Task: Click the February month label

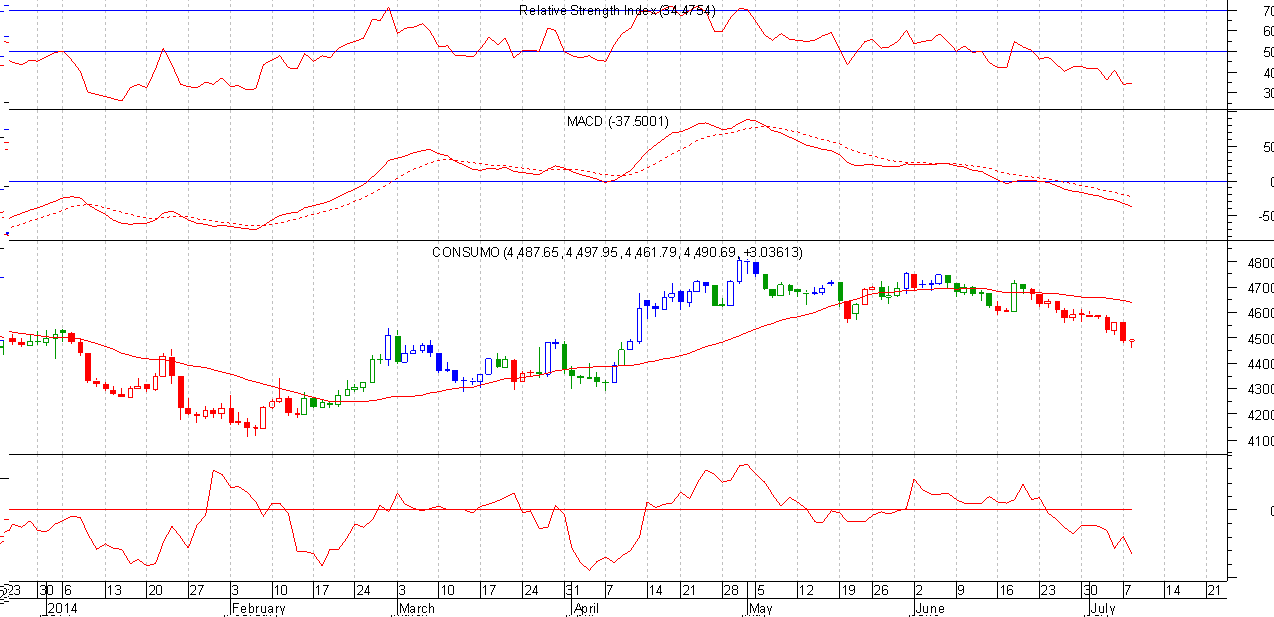Action: (258, 608)
